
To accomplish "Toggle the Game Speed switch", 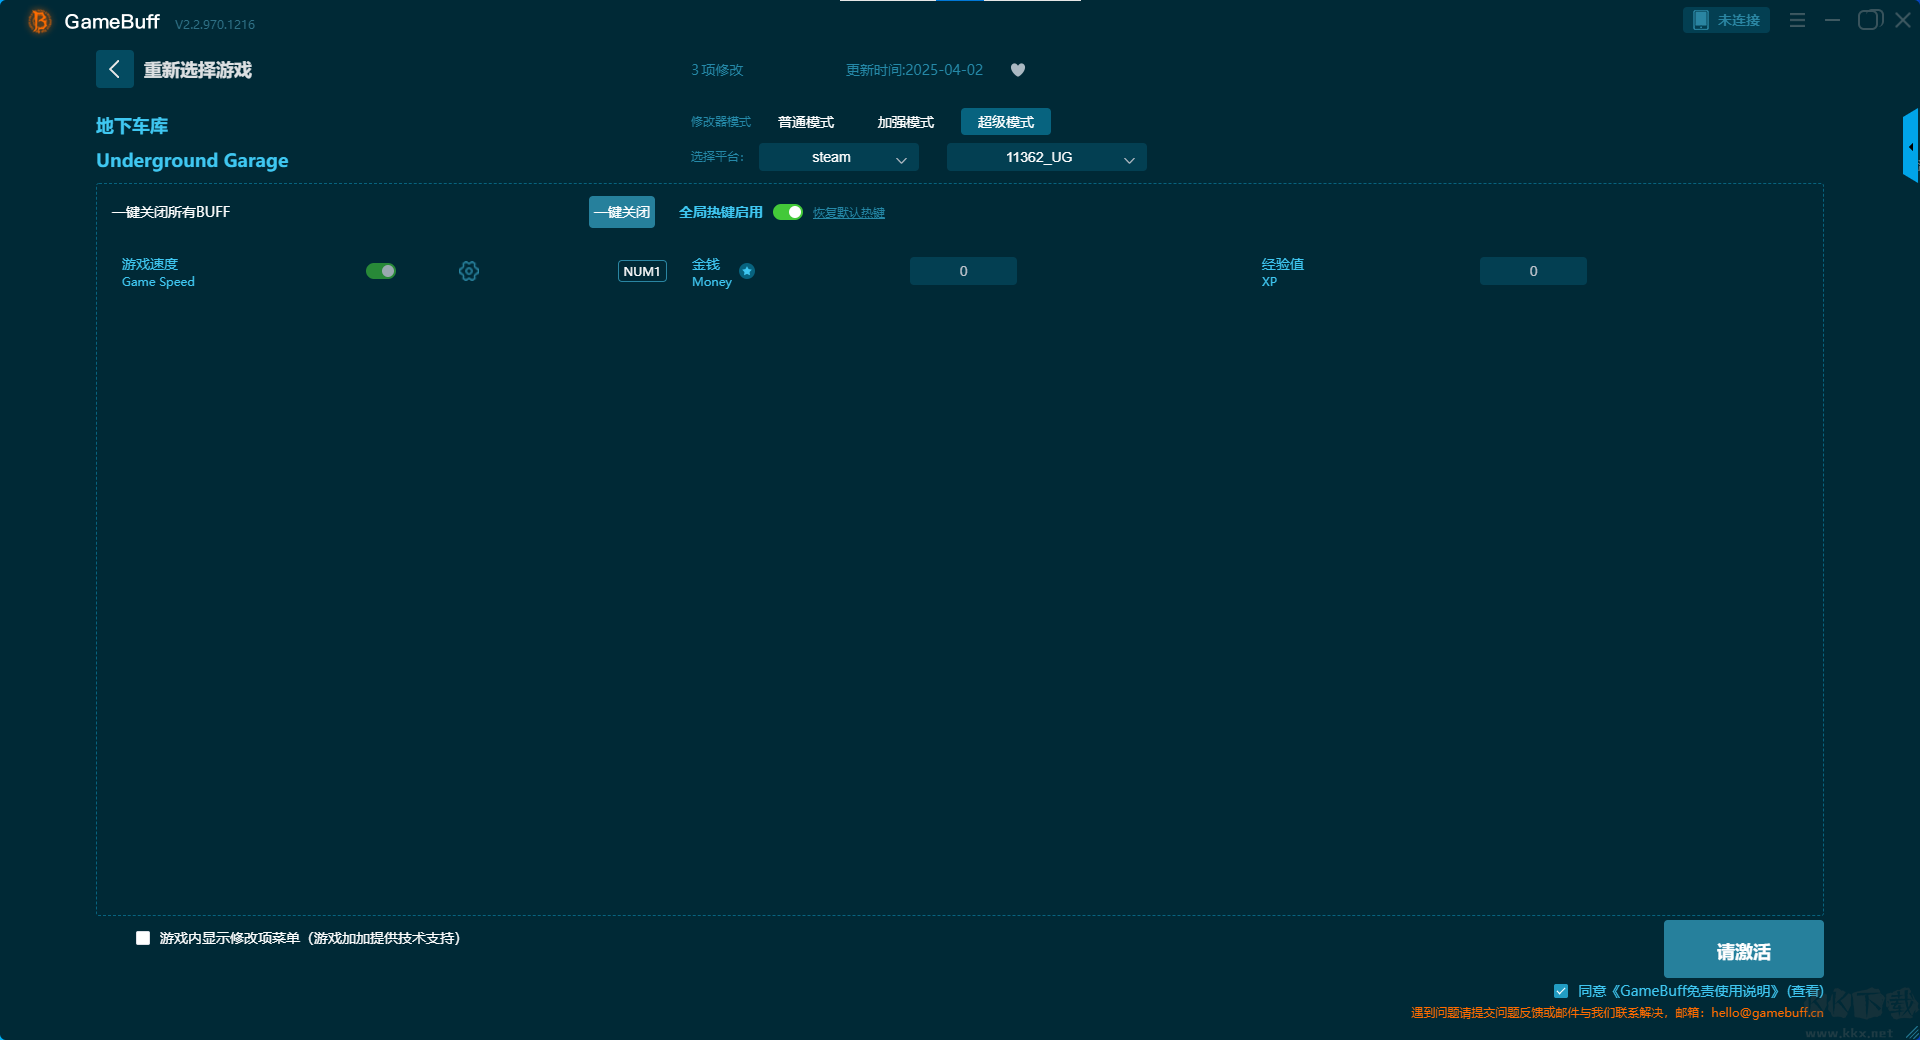I will point(381,271).
